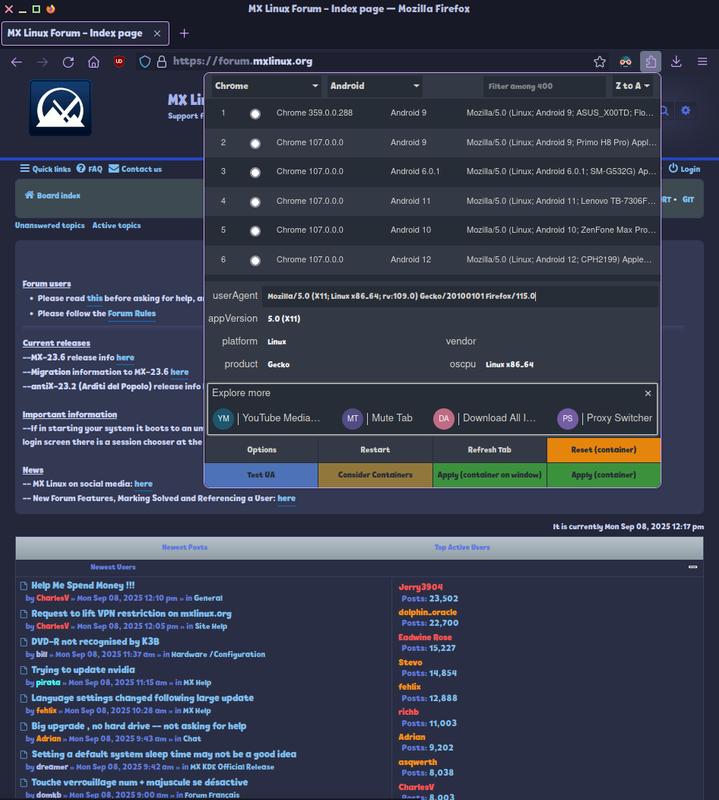Open the Quick links menu

point(45,169)
